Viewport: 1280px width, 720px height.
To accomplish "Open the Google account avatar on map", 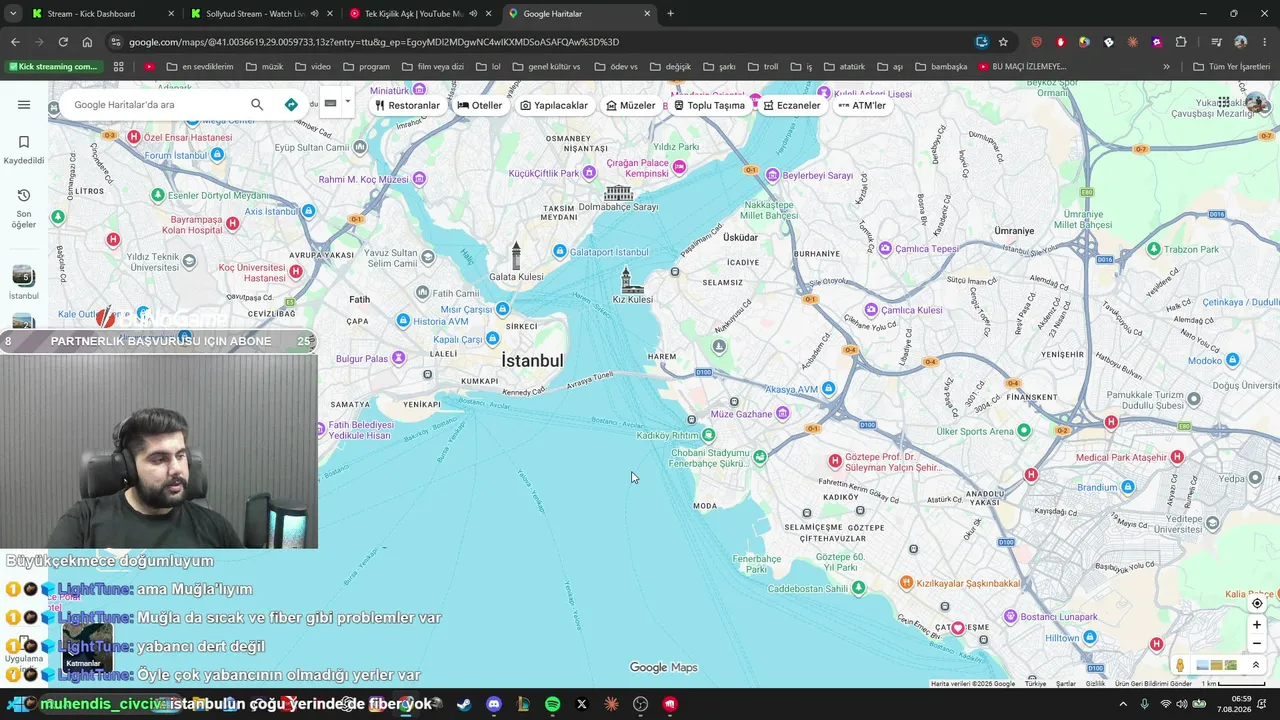I will tap(1256, 104).
